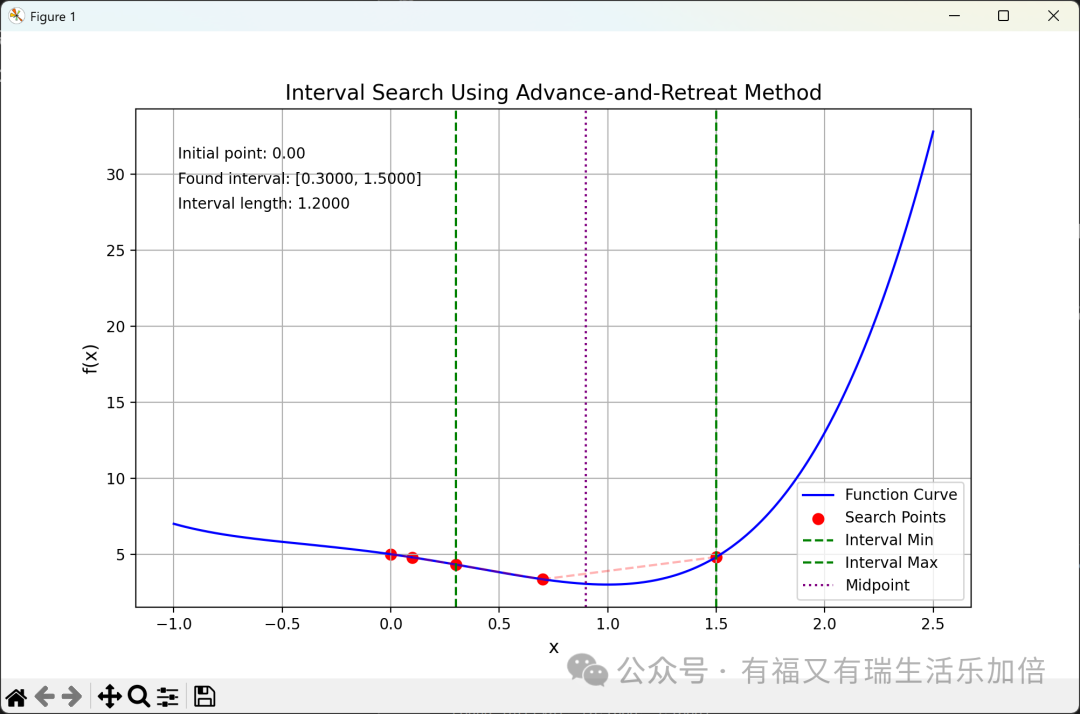Toggle the Pan tool with cross arrows
The height and width of the screenshot is (714, 1080).
[109, 697]
